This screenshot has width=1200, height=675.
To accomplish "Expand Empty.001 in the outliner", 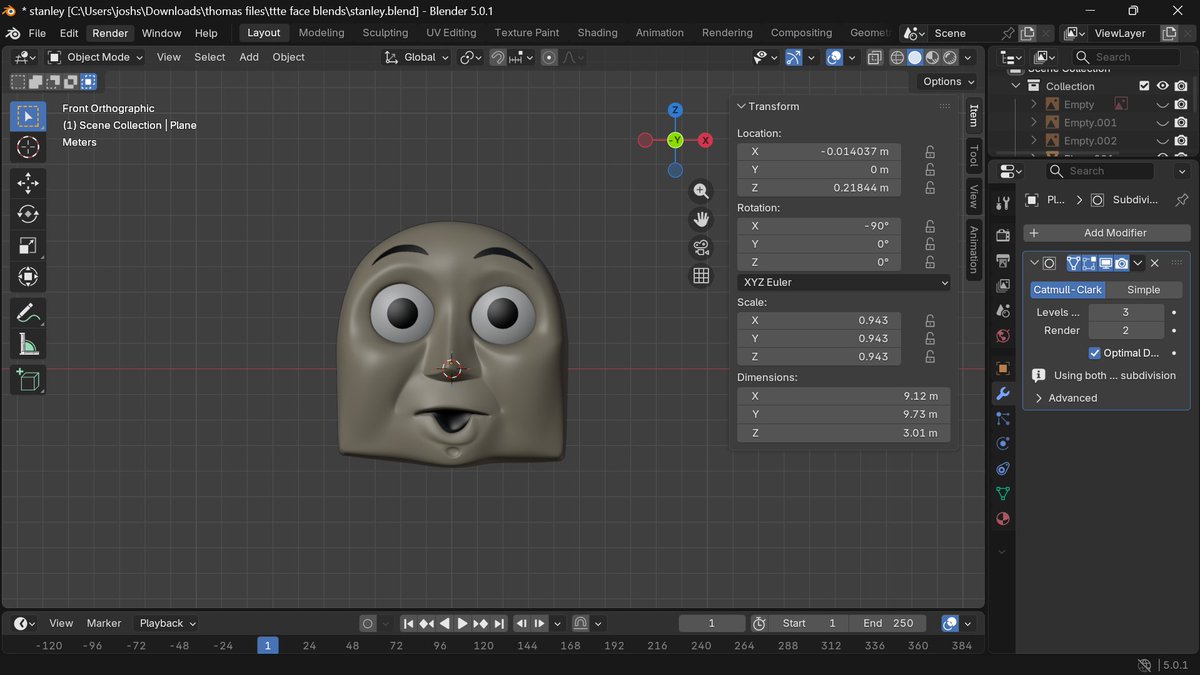I will (x=1034, y=123).
